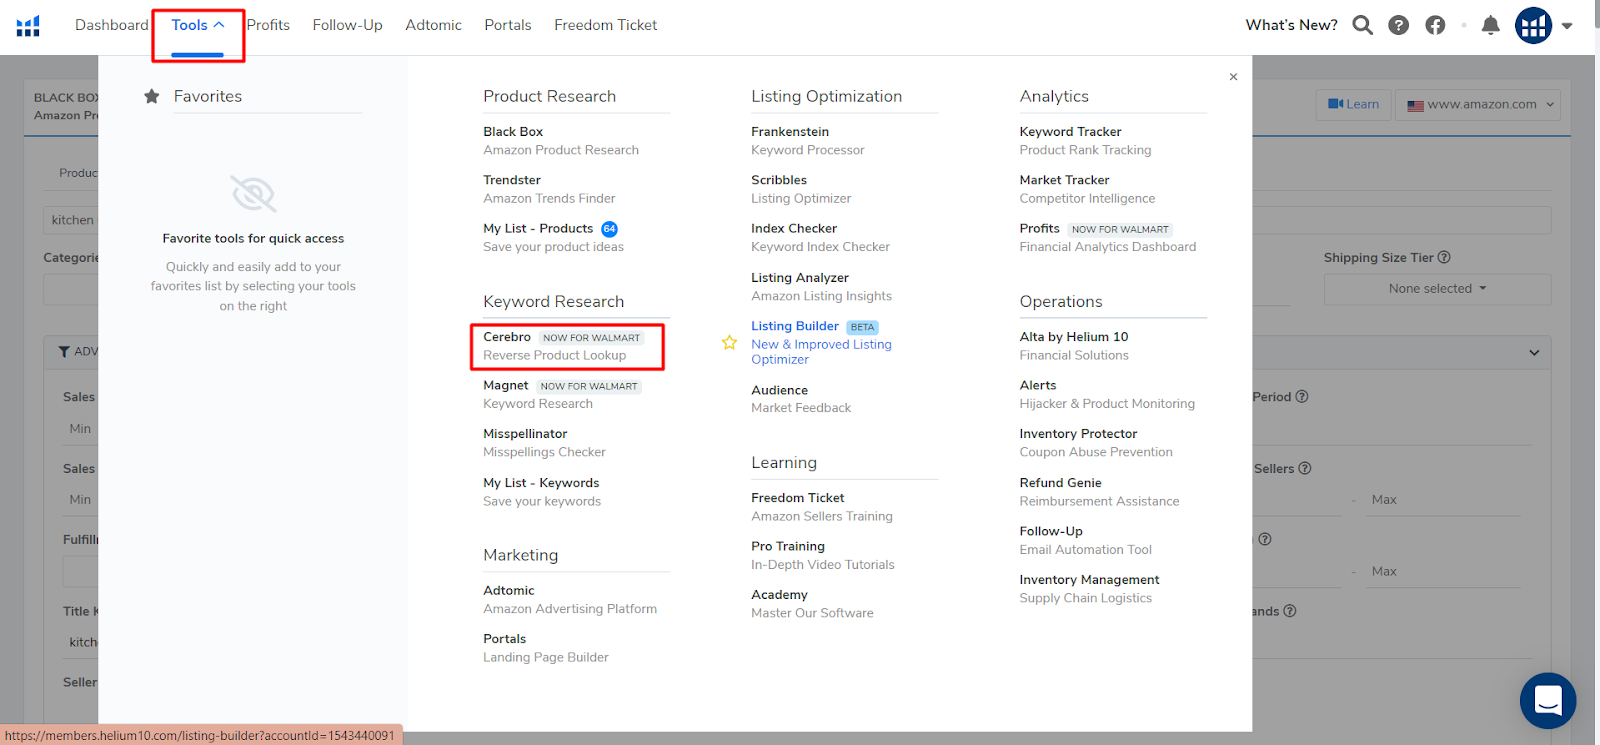
Task: Open the live chat bubble
Action: (1547, 700)
